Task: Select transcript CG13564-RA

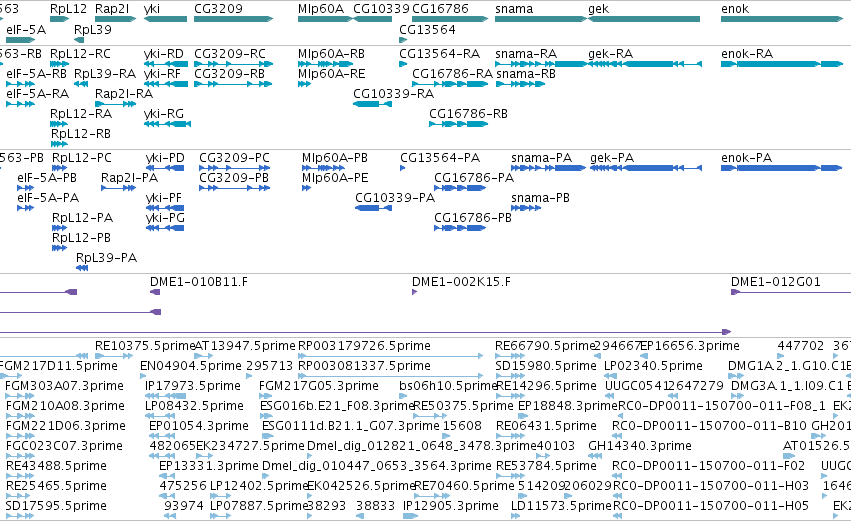Action: tap(403, 64)
